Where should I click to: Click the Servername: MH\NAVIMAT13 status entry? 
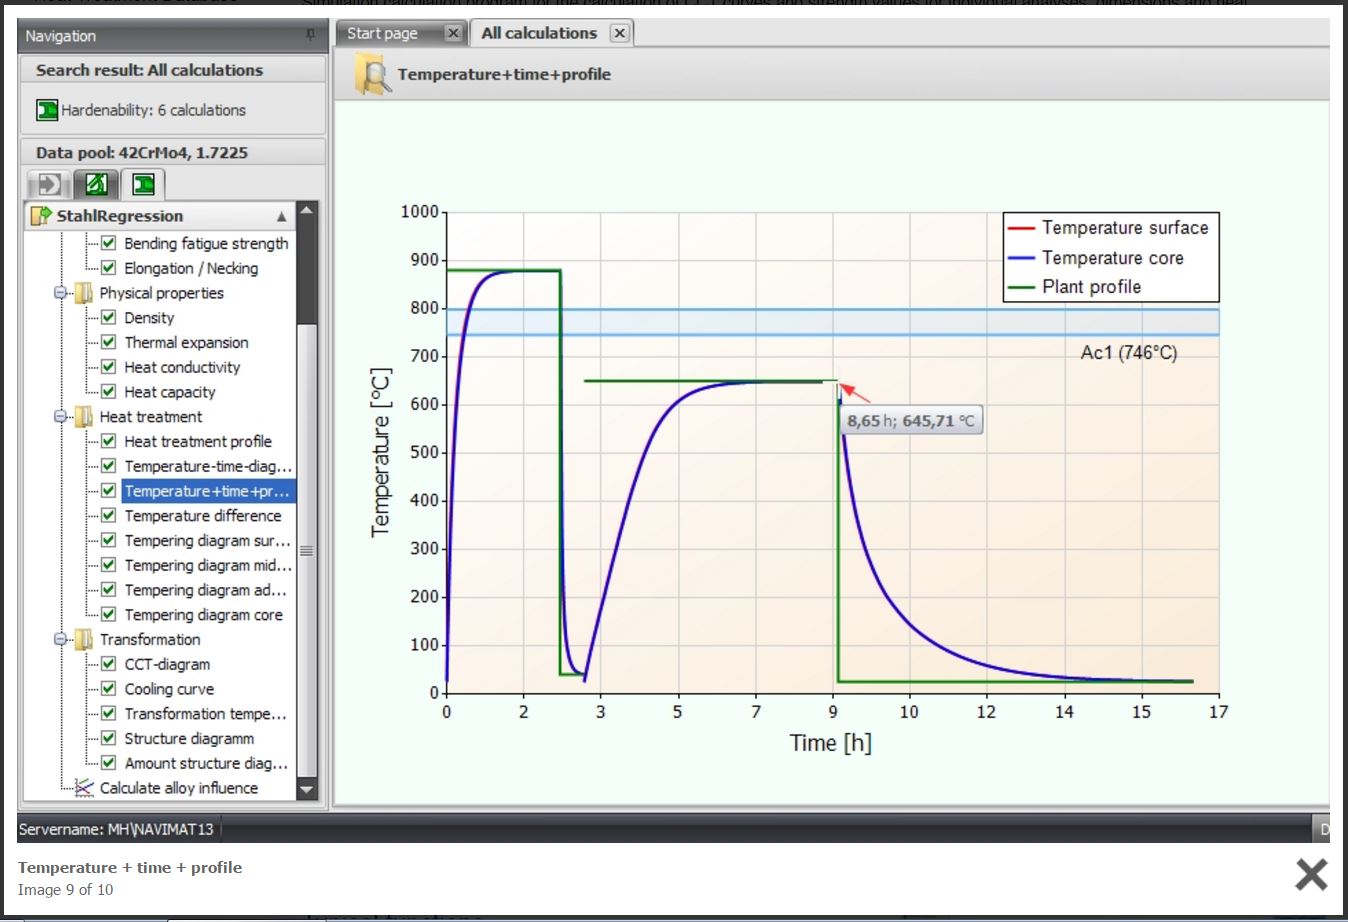click(116, 829)
